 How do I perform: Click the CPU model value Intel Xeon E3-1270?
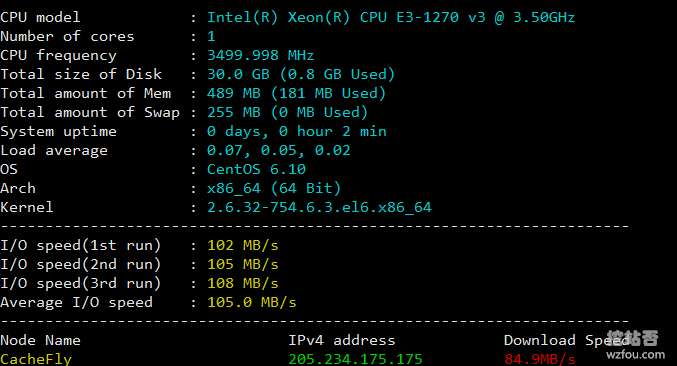pyautogui.click(x=391, y=17)
